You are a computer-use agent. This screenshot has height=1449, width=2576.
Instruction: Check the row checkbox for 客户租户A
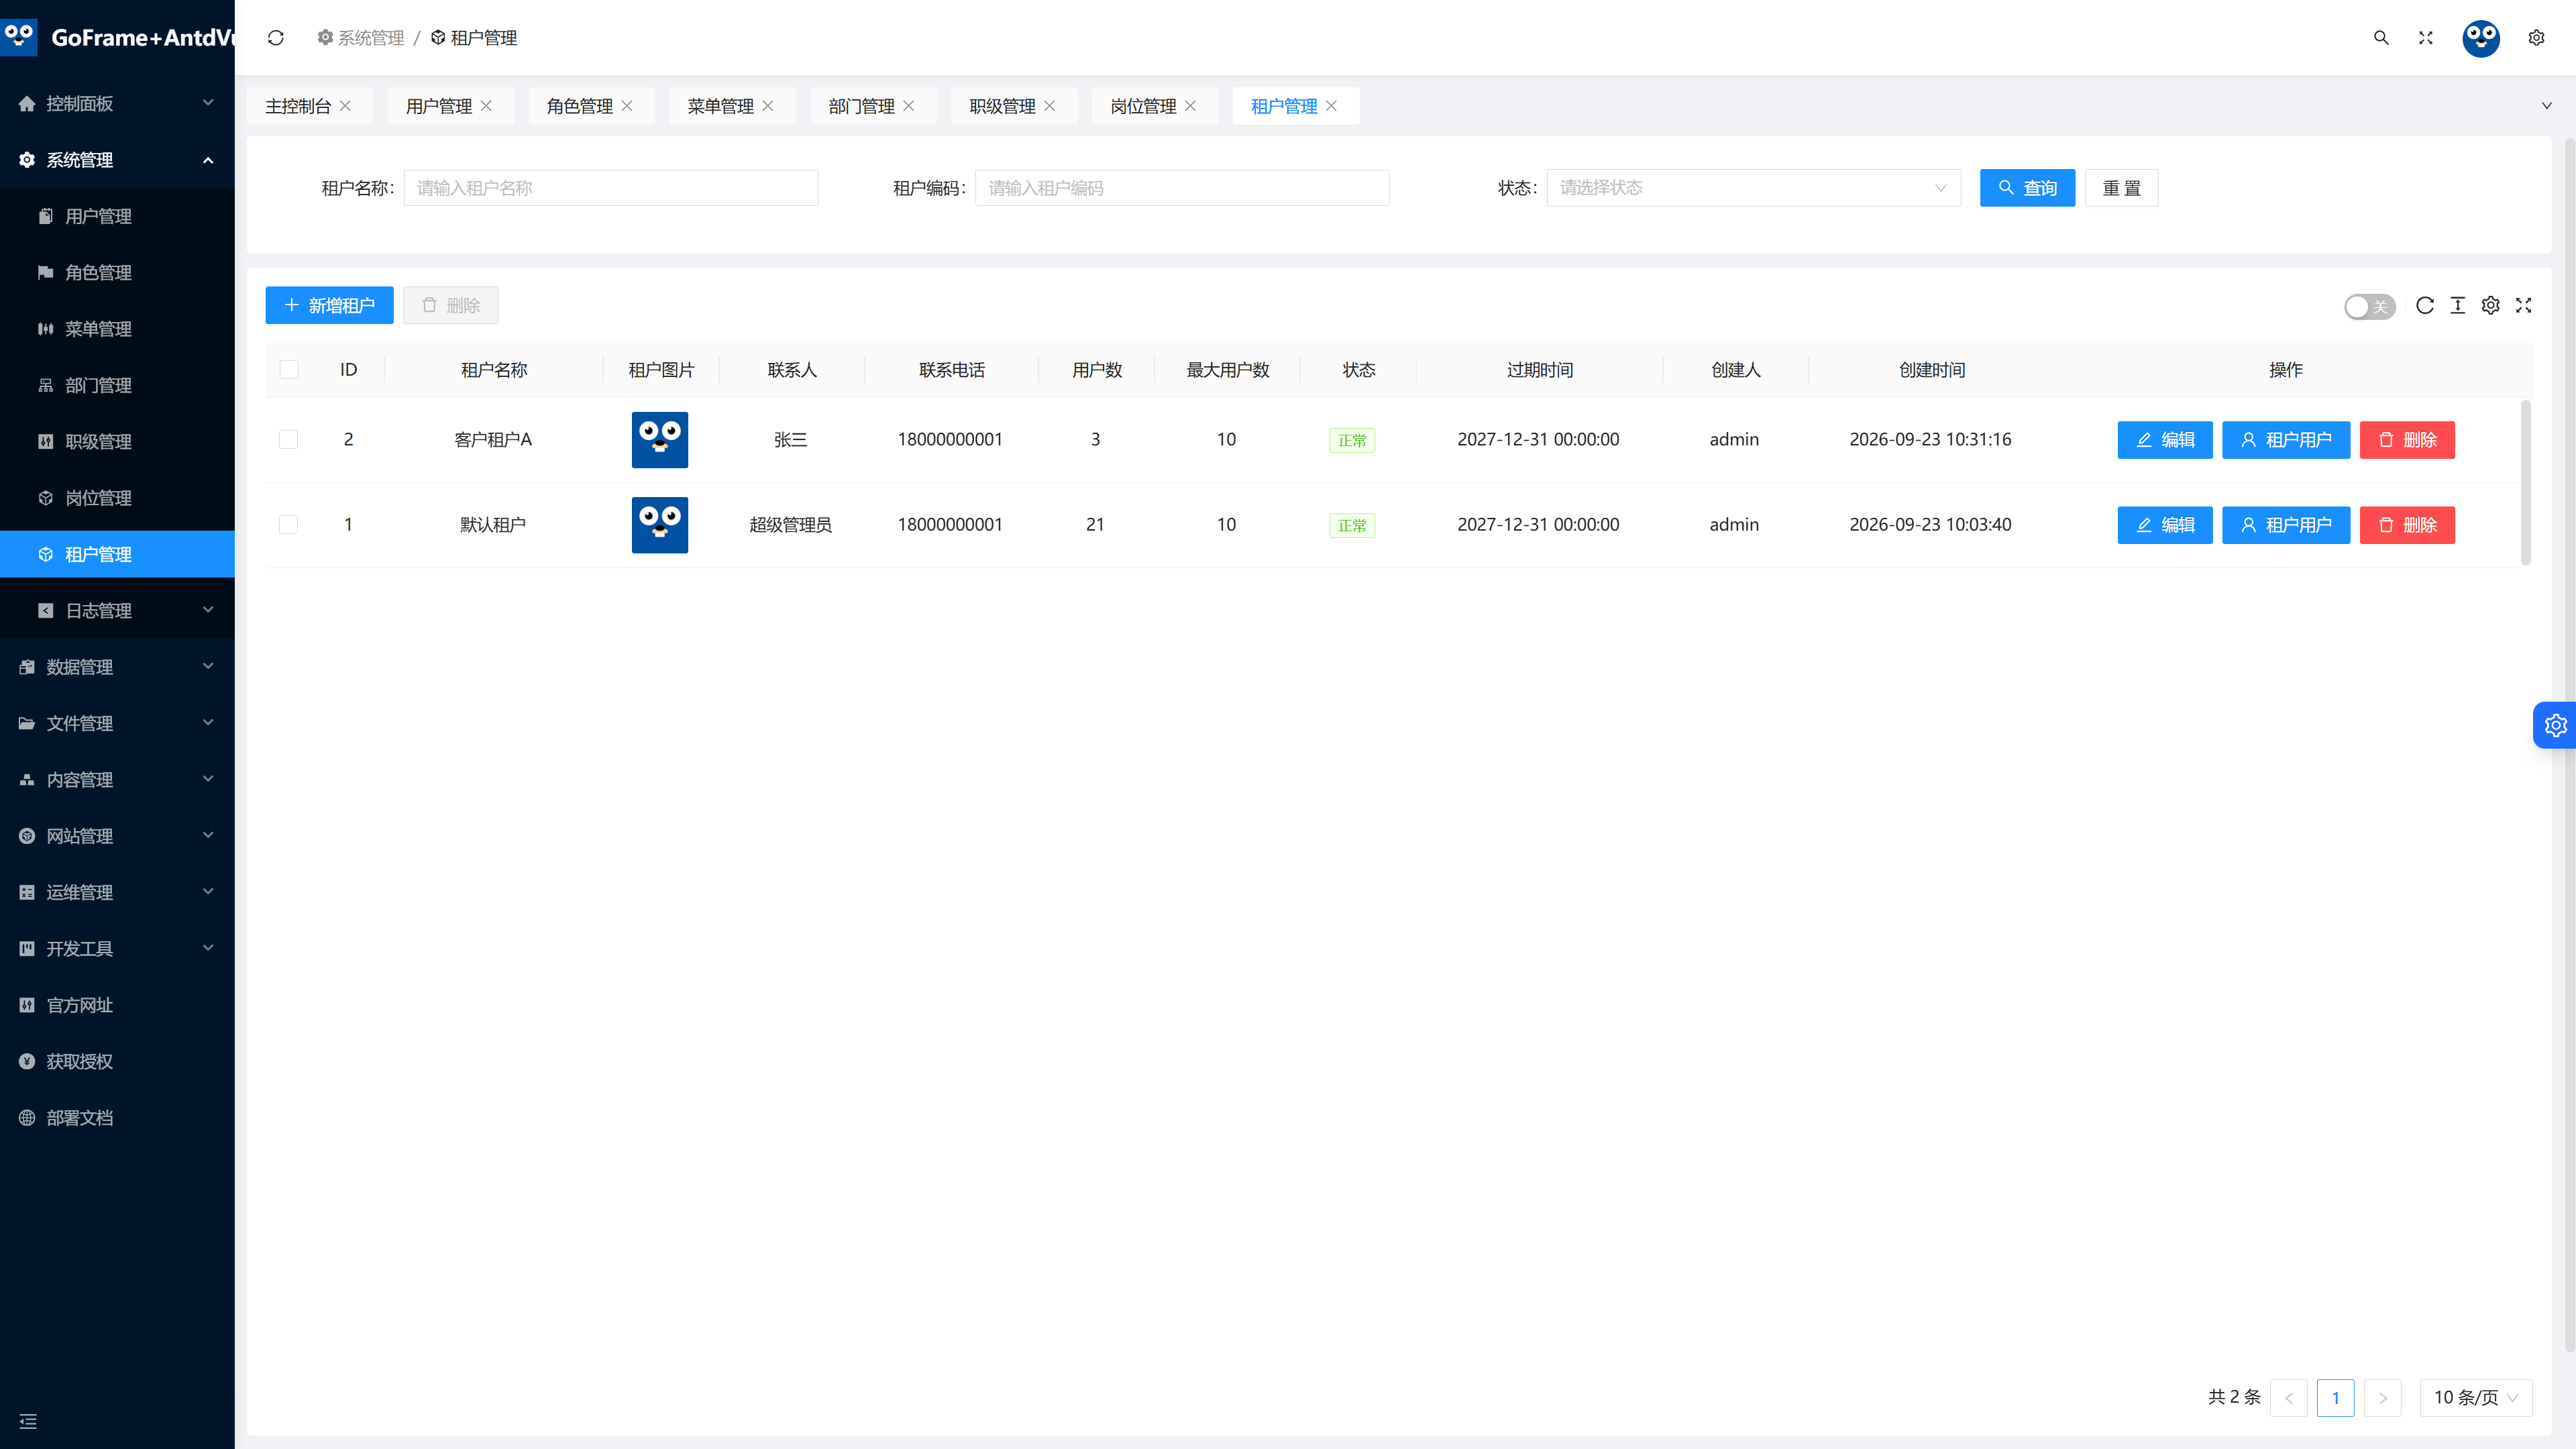pos(289,440)
